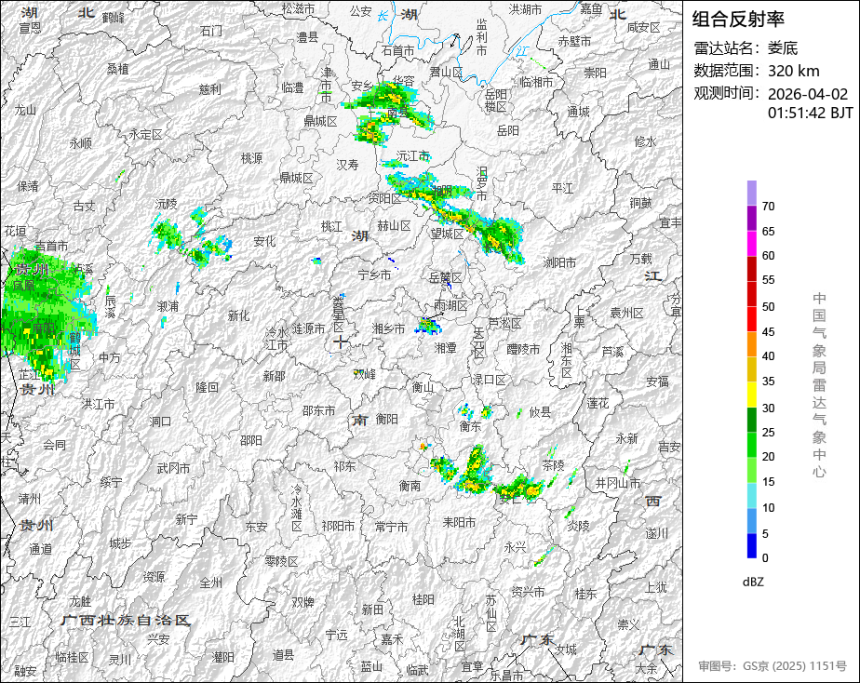Click the purple 65–70 dBZ legend swatch
This screenshot has height=683, width=860.
click(751, 218)
